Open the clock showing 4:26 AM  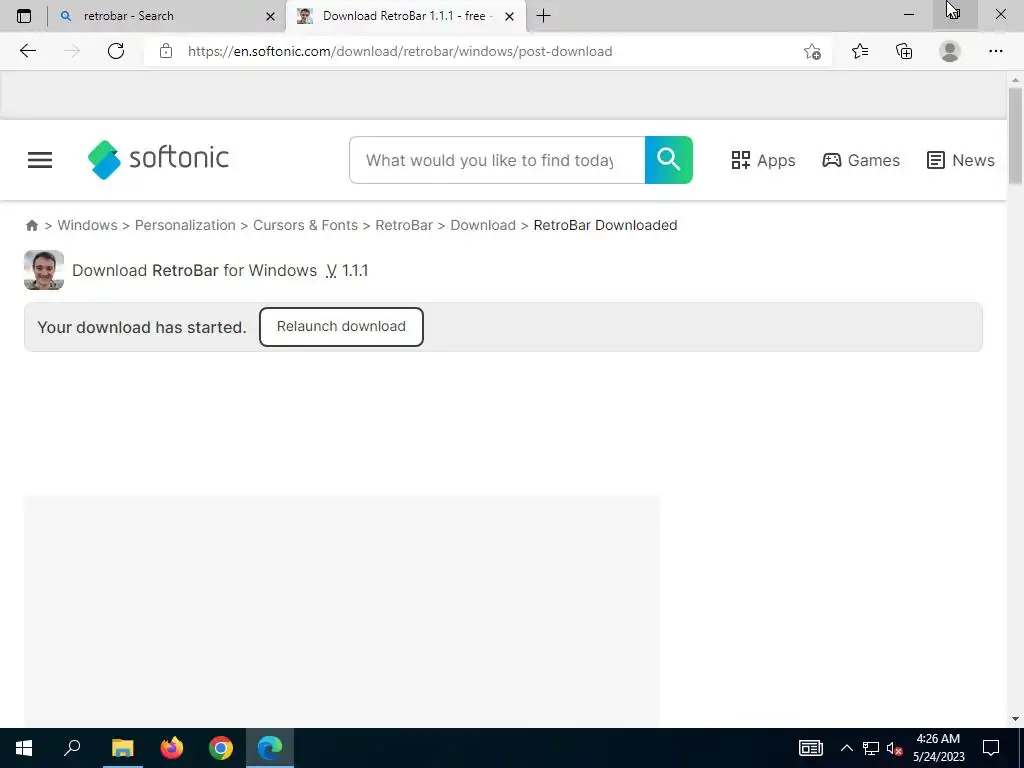(x=938, y=748)
